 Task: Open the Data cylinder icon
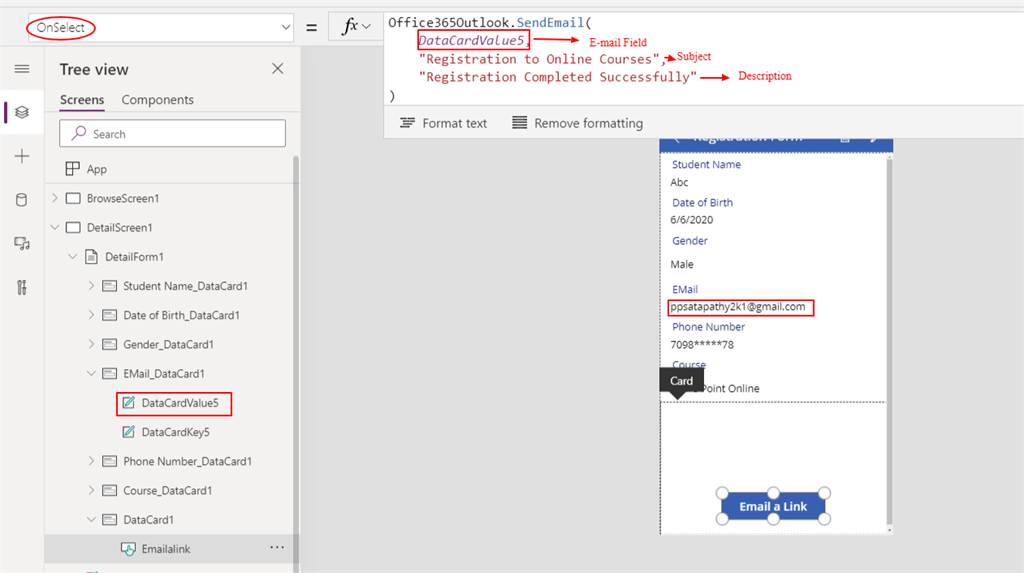tap(22, 199)
